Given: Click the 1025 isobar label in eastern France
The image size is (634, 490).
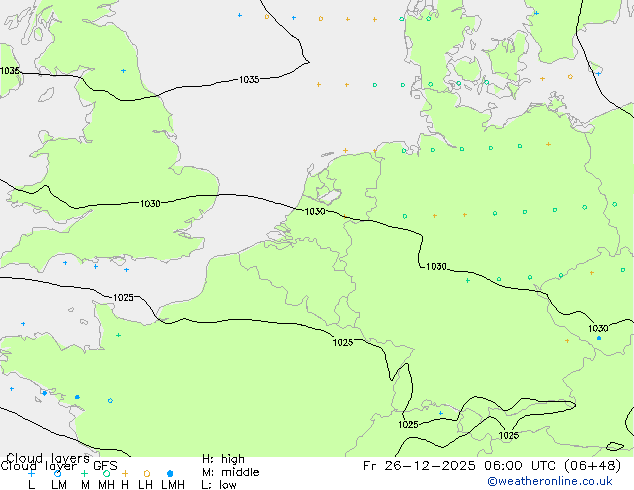Looking at the screenshot, I should [x=343, y=342].
